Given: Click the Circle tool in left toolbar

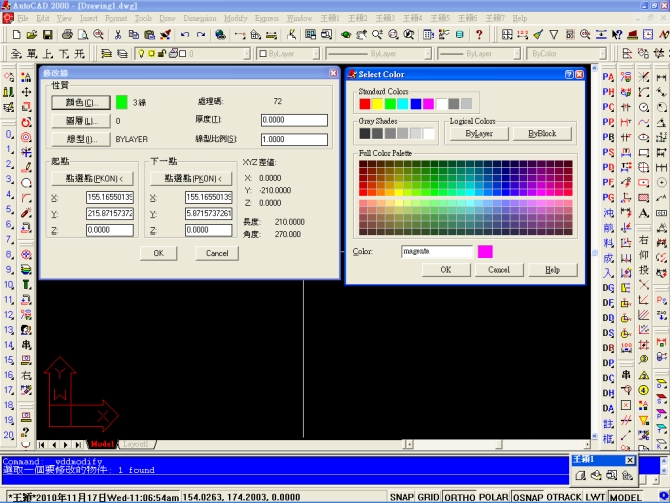Looking at the screenshot, I should point(26,182).
